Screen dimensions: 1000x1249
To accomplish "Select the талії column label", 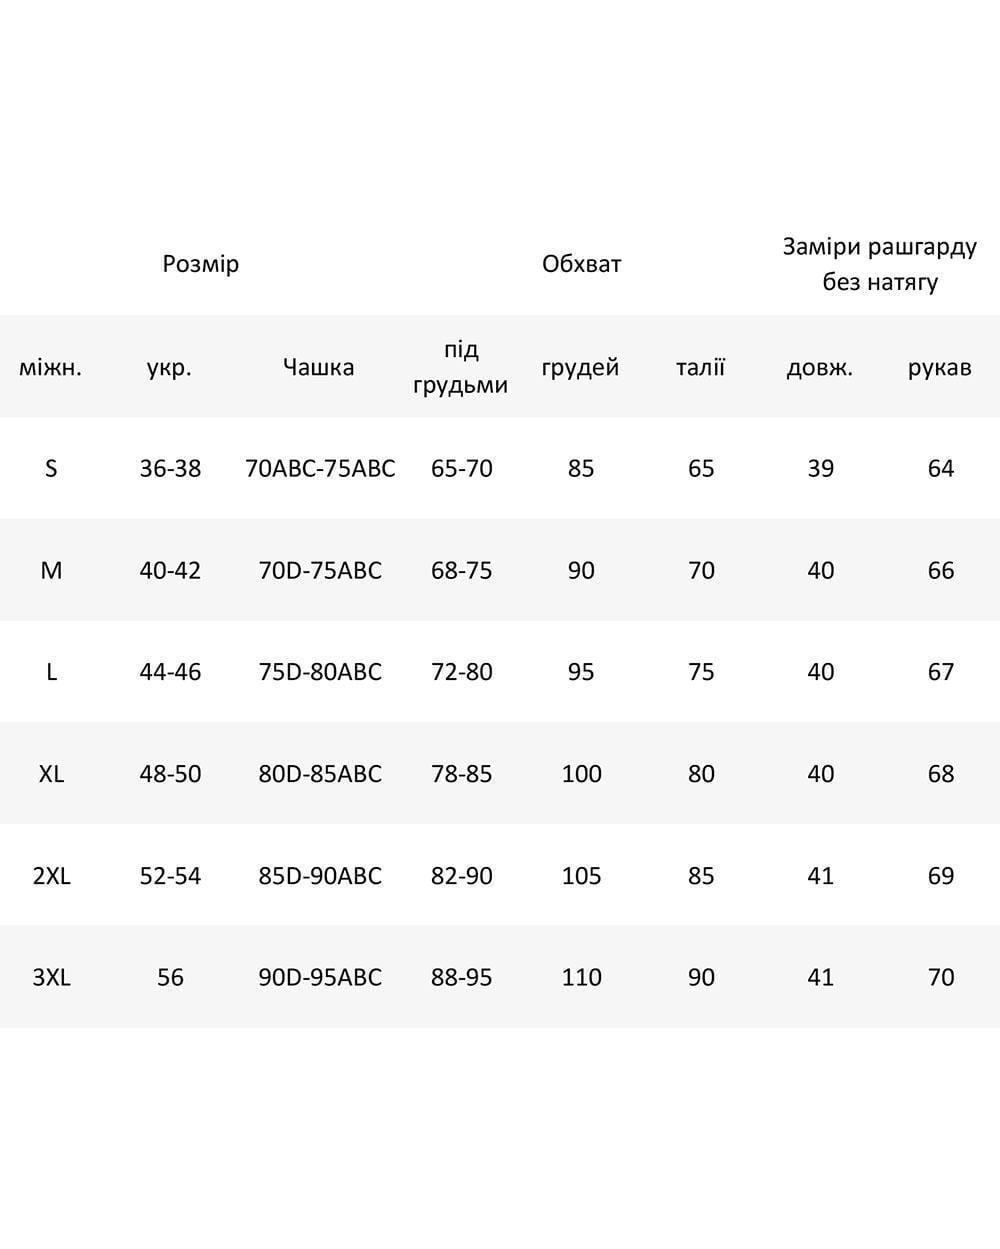I will 700,367.
